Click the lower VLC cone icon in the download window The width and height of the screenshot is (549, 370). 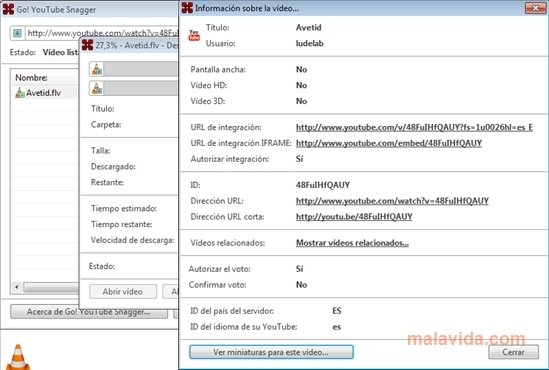(97, 88)
